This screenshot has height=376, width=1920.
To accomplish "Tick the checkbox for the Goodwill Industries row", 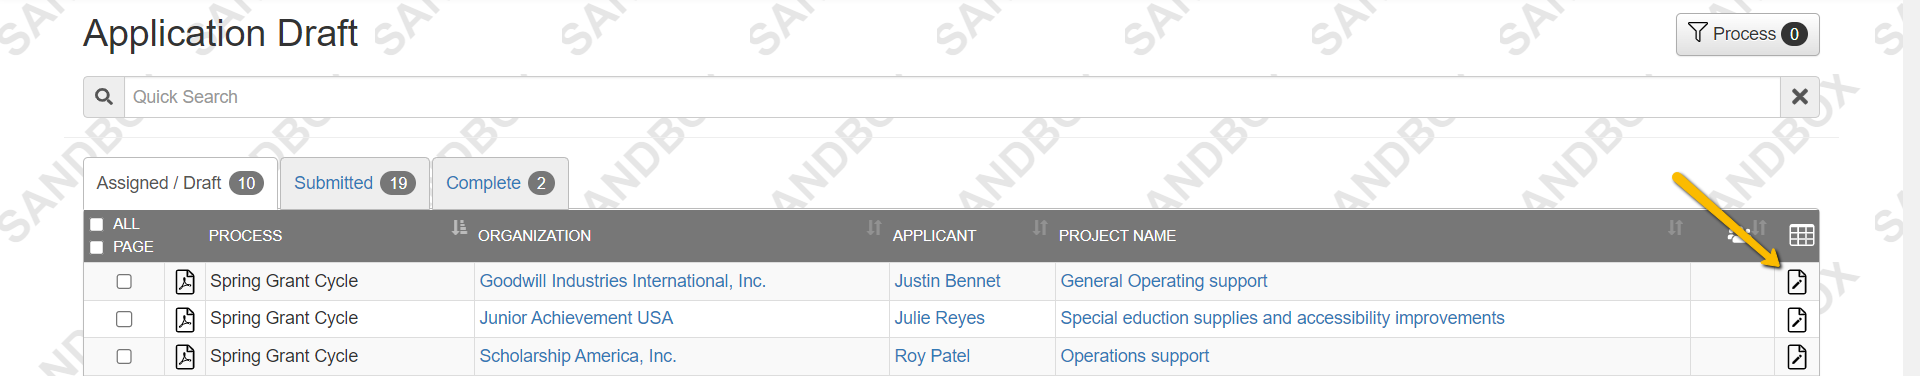I will coord(124,281).
